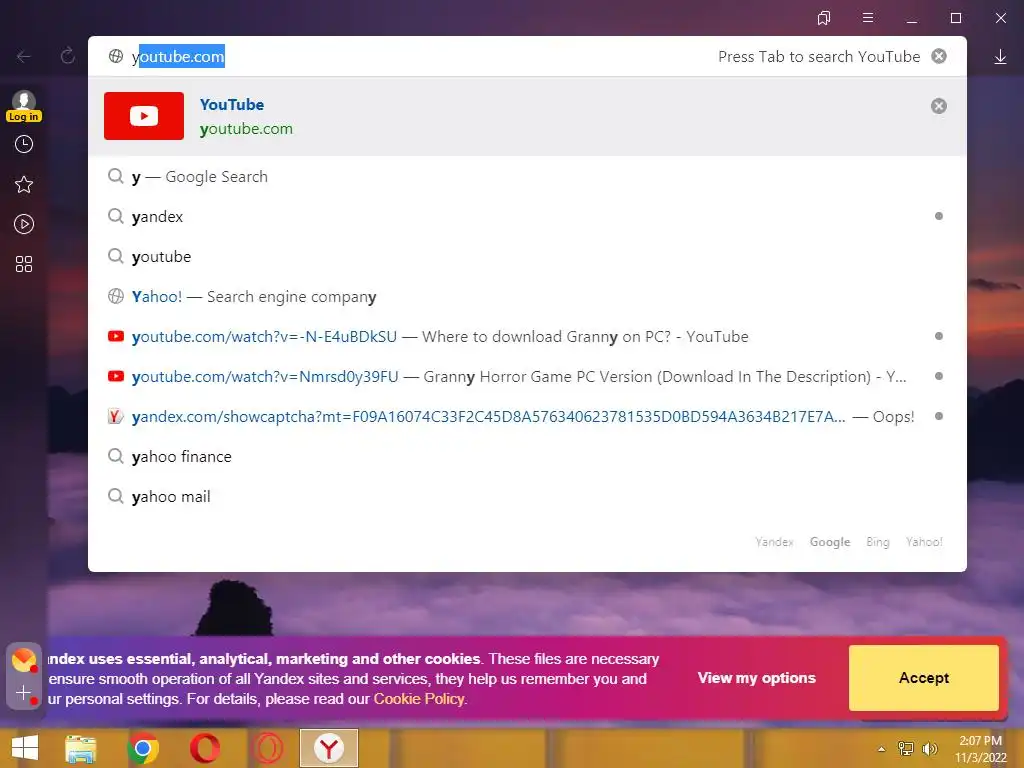This screenshot has width=1024, height=768.
Task: Select 'y — Google Search' suggestion
Action: pos(527,176)
